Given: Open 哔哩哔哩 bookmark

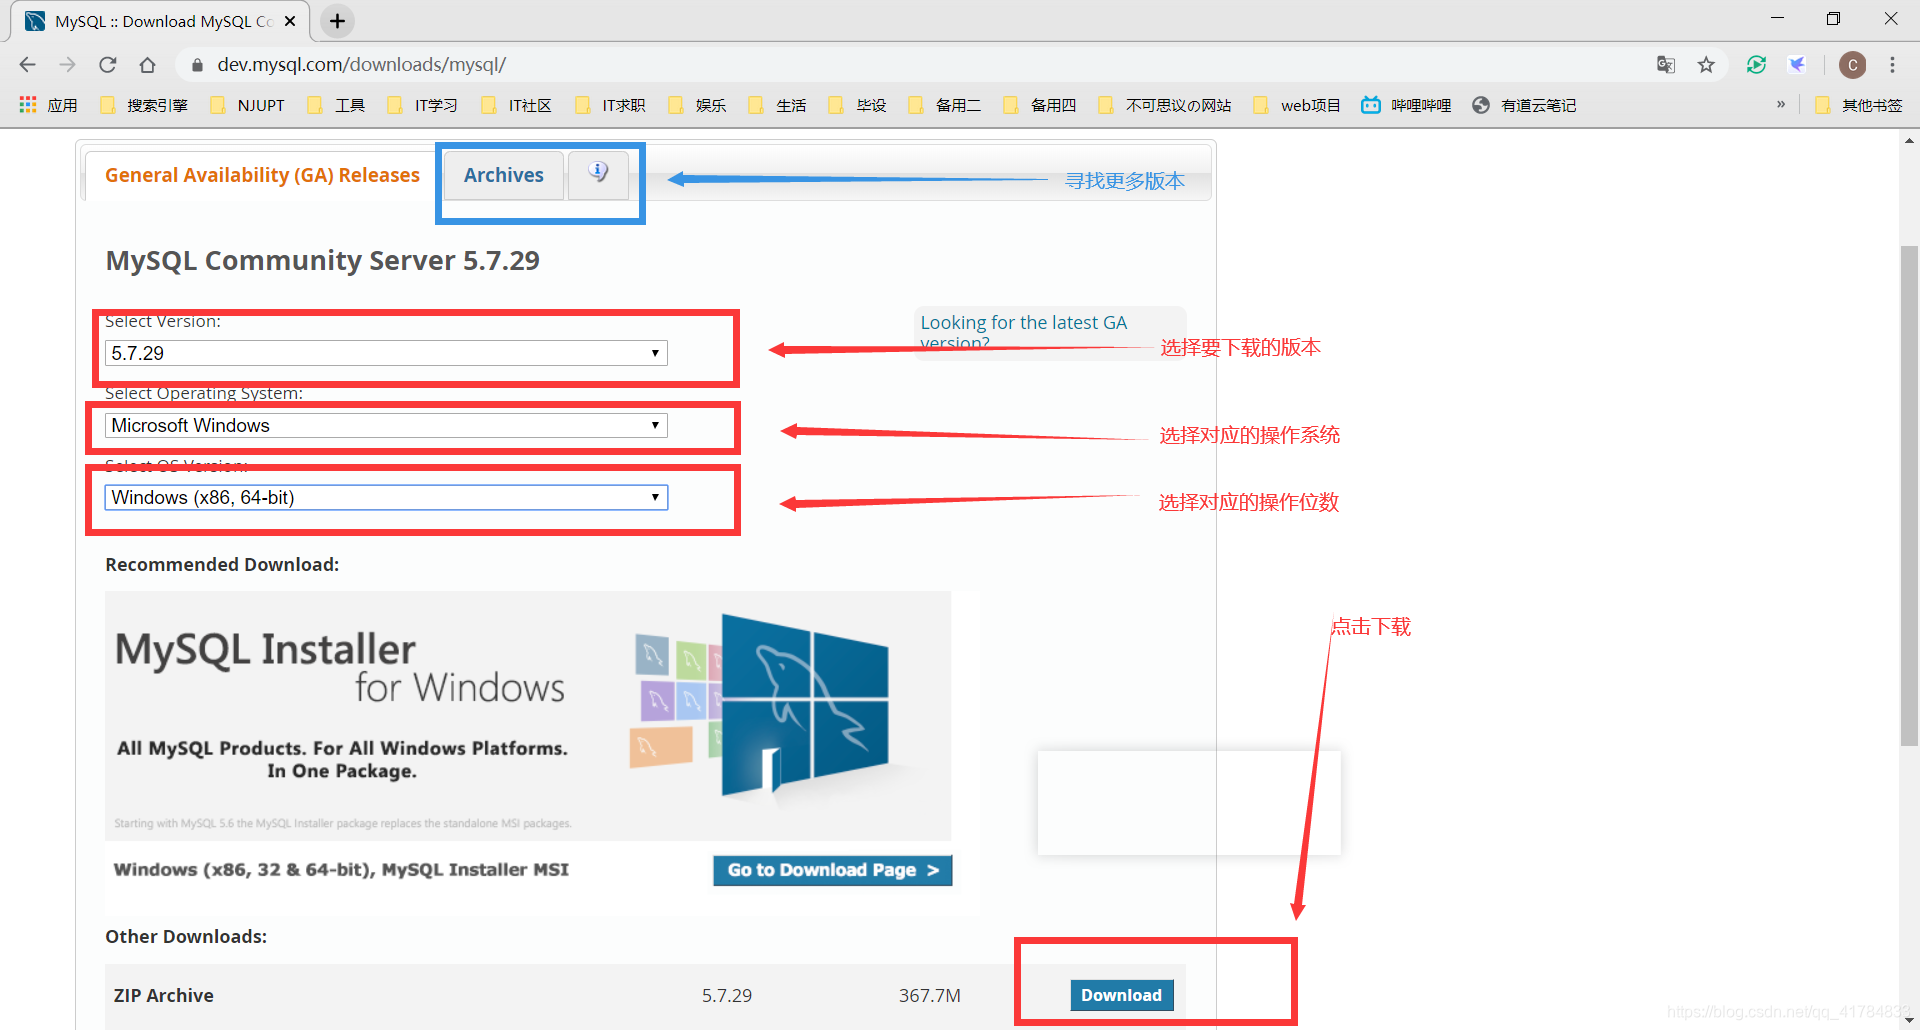Looking at the screenshot, I should click(x=1406, y=105).
